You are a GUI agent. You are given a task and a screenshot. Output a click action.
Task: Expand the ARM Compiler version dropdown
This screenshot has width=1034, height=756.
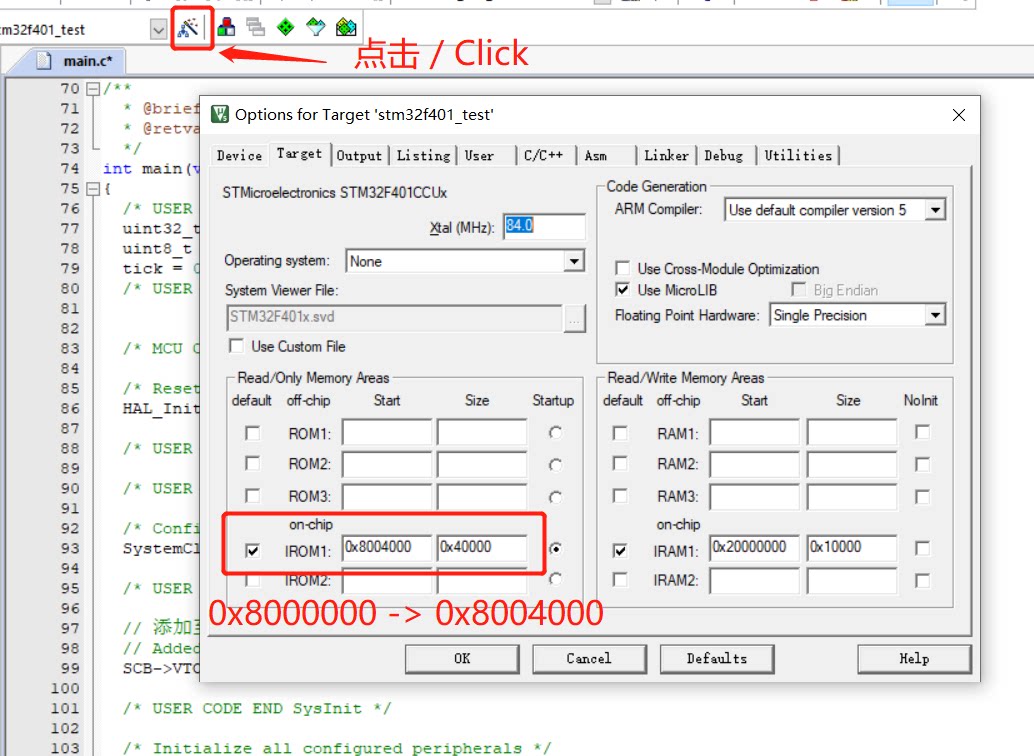point(934,210)
